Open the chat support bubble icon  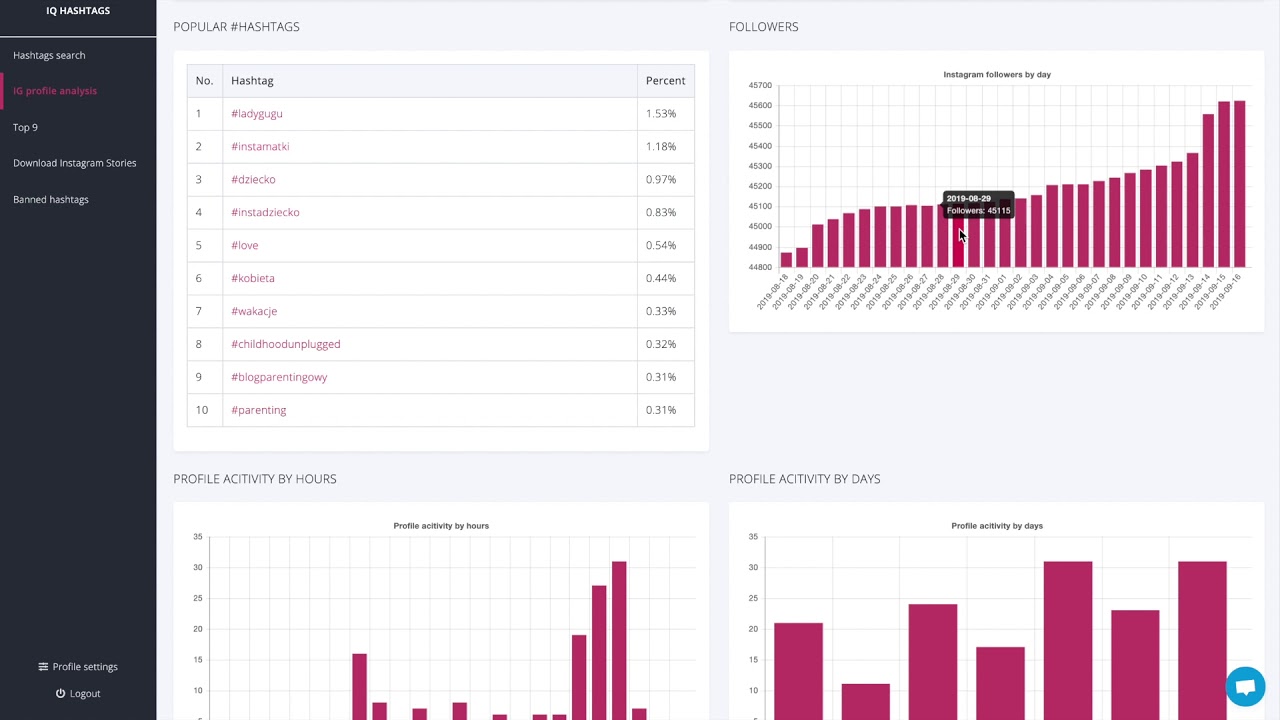click(1245, 687)
